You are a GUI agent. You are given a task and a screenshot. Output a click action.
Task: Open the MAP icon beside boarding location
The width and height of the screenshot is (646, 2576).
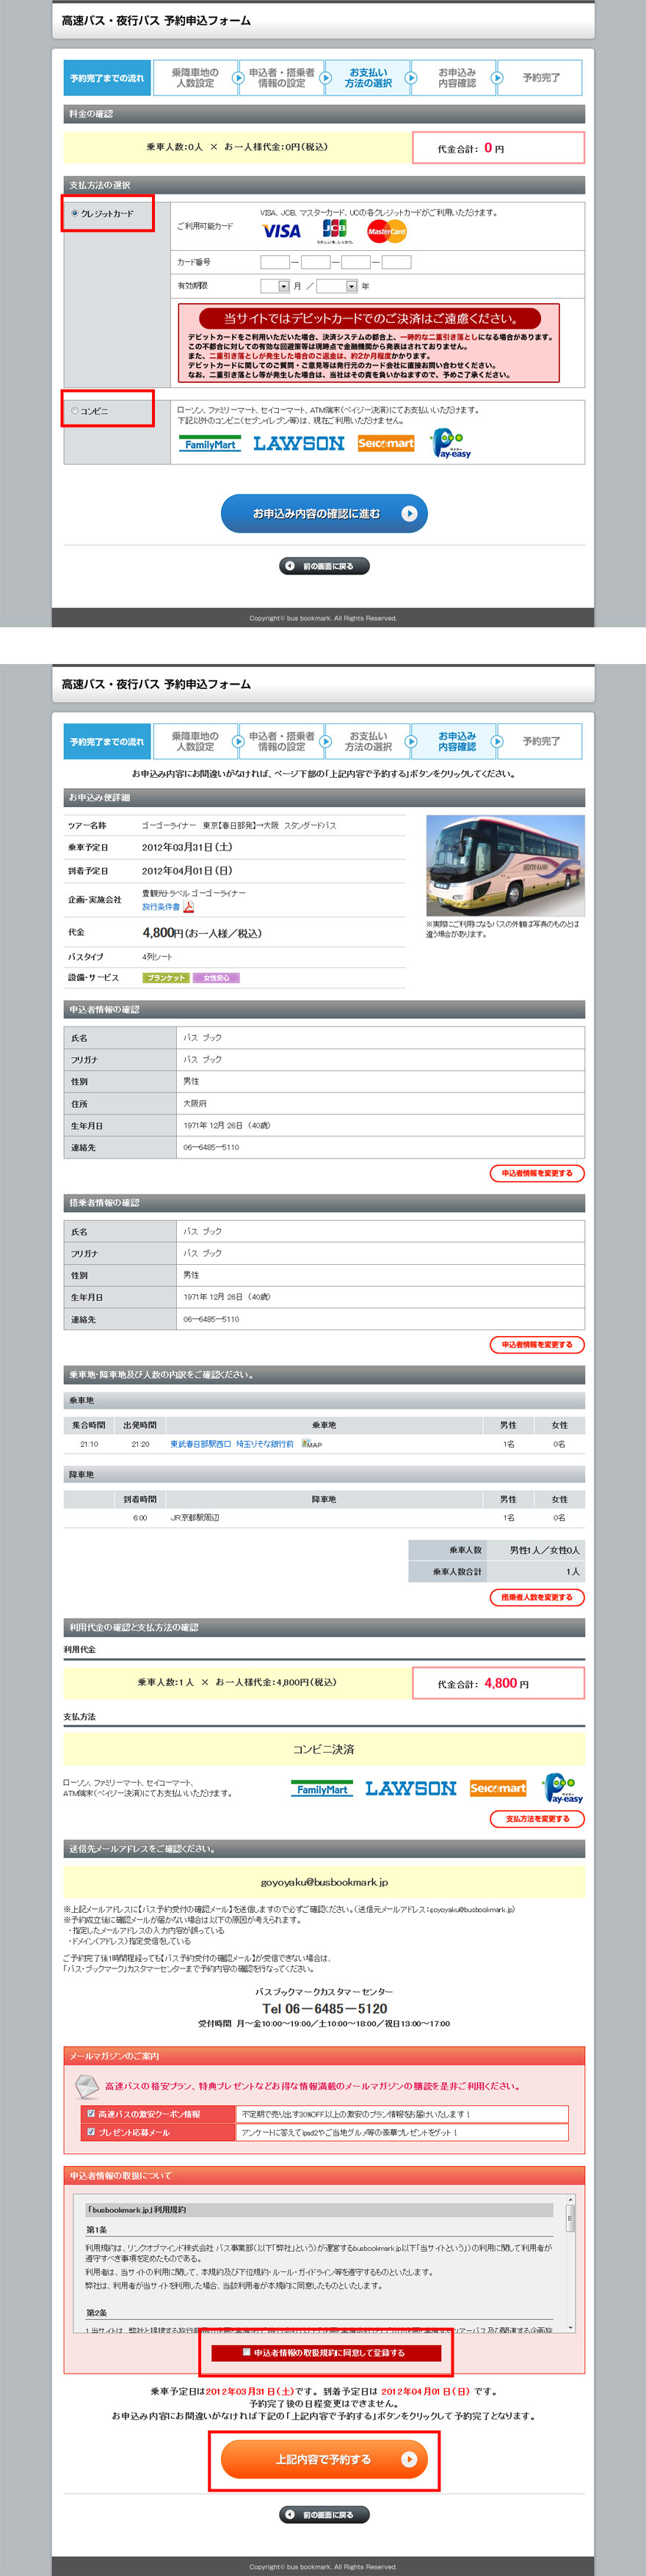click(312, 1444)
